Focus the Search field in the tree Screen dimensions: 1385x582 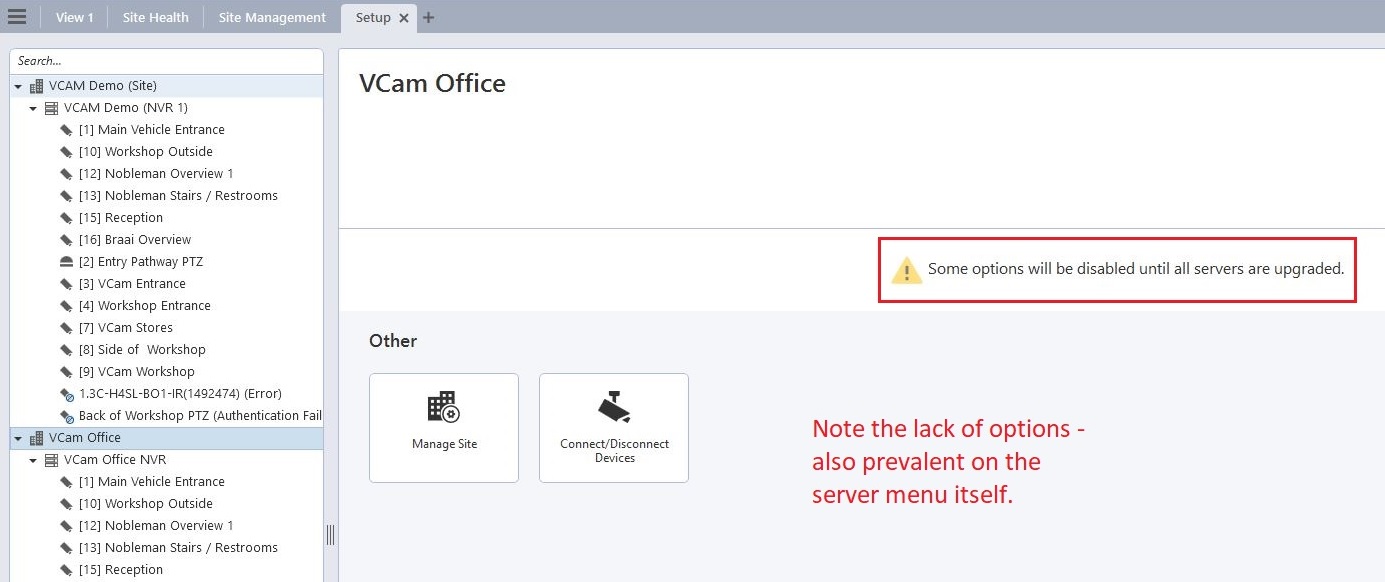tap(166, 61)
